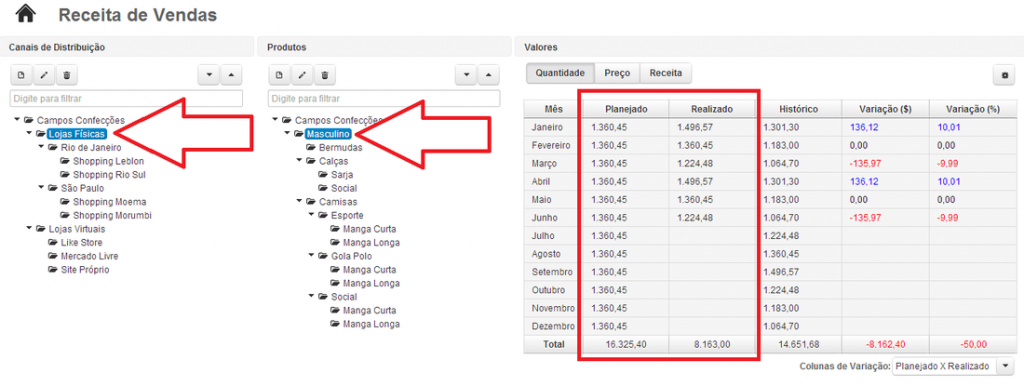
Task: Select the Quantidade tab
Action: 560,73
